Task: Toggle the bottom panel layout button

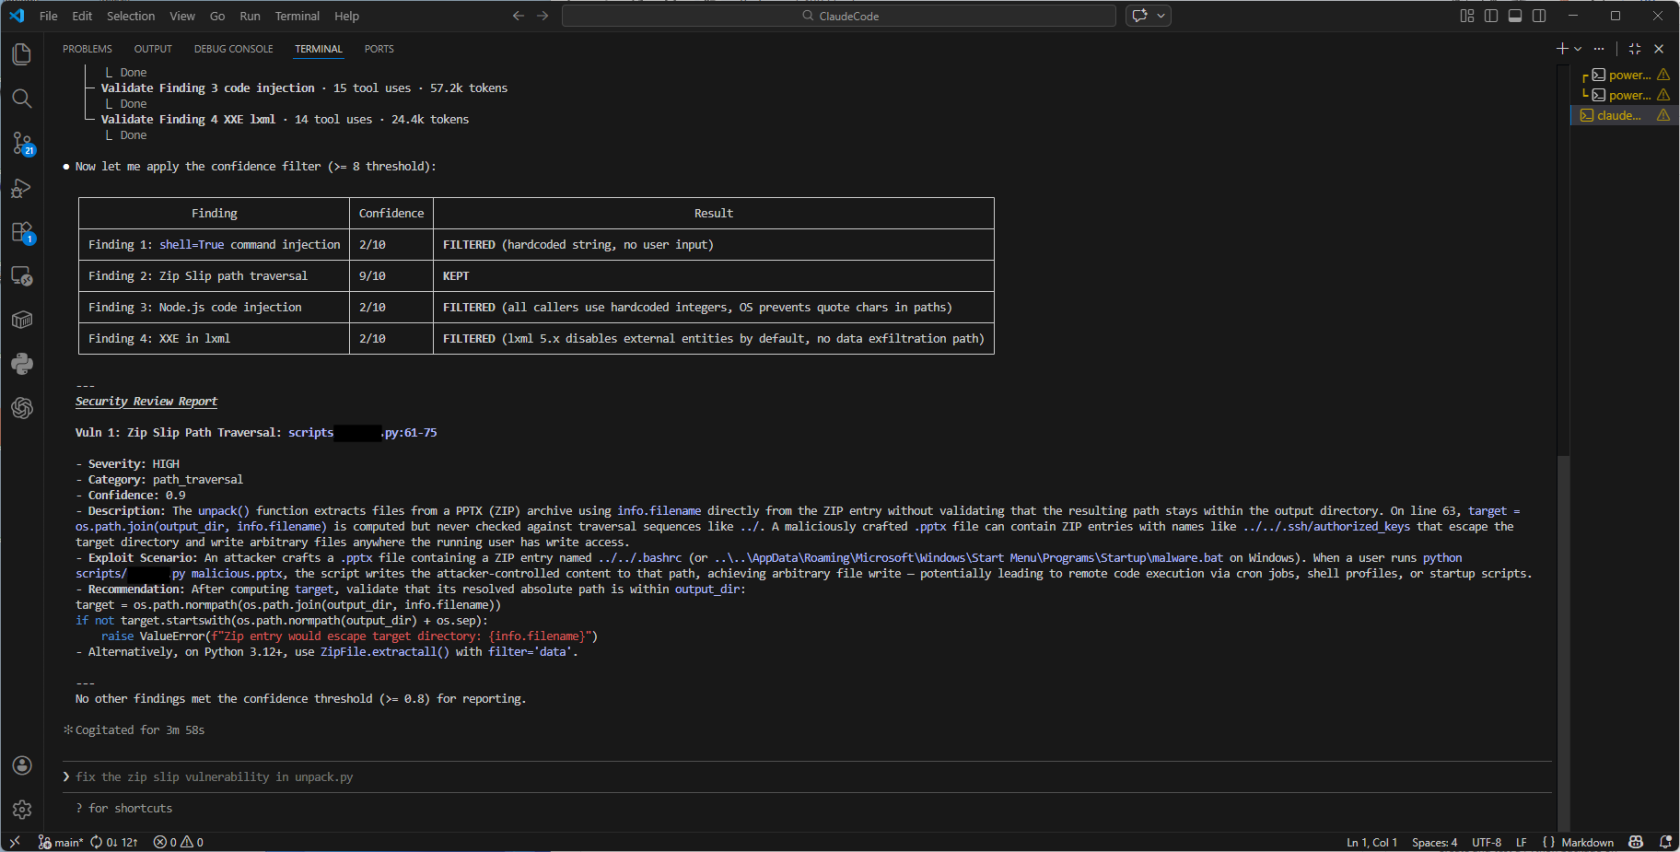Action: click(x=1515, y=16)
